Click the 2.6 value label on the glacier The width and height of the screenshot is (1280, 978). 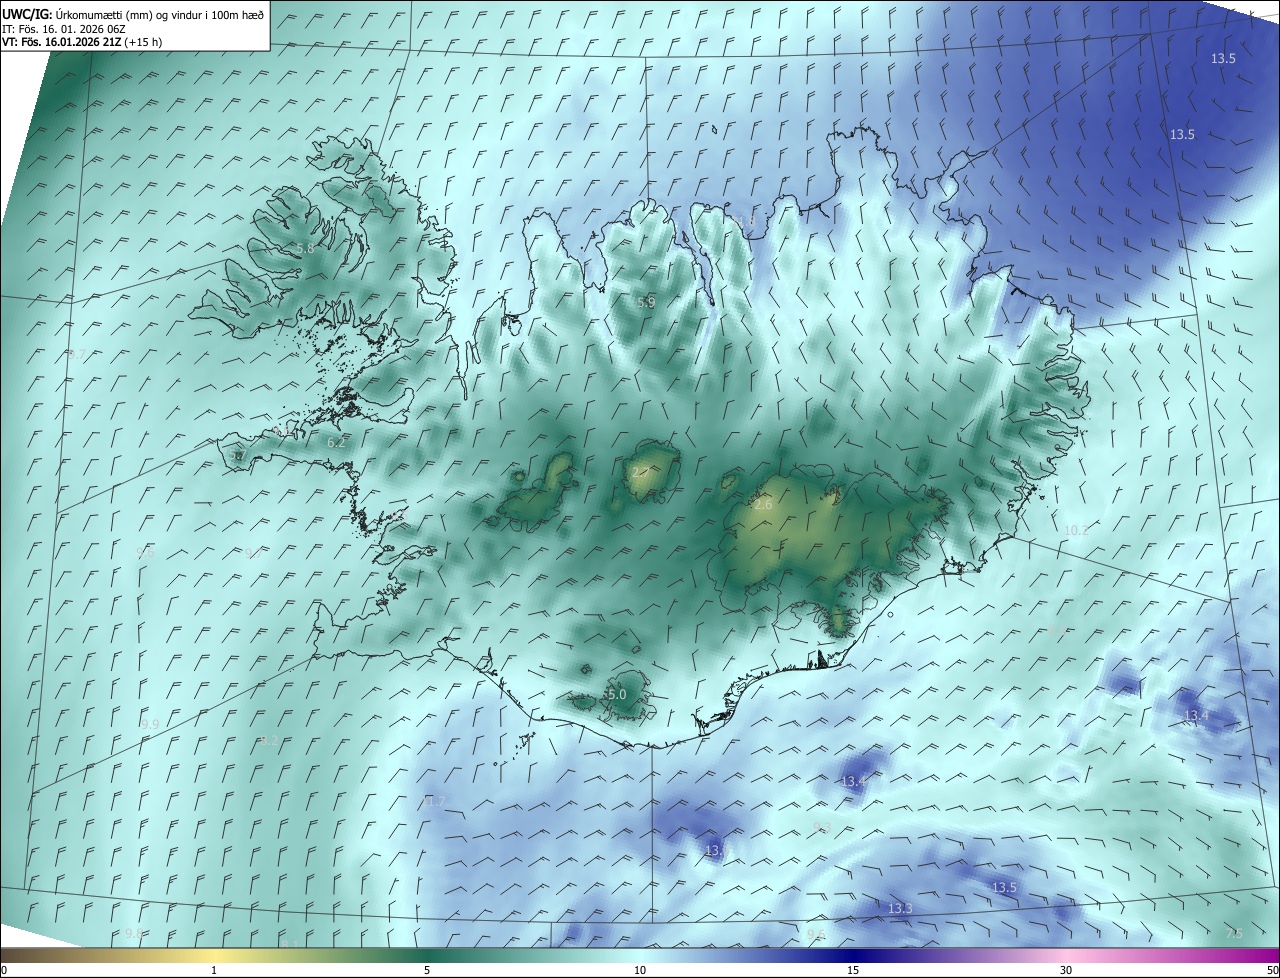coord(763,505)
